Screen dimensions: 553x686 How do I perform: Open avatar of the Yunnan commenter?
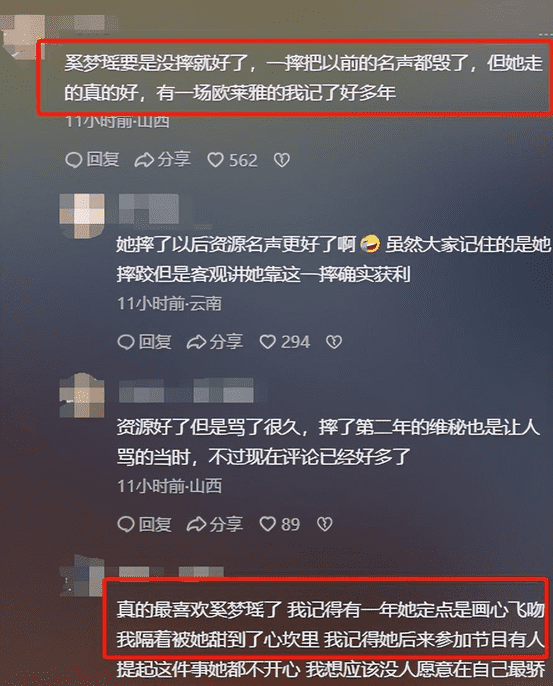pos(82,216)
